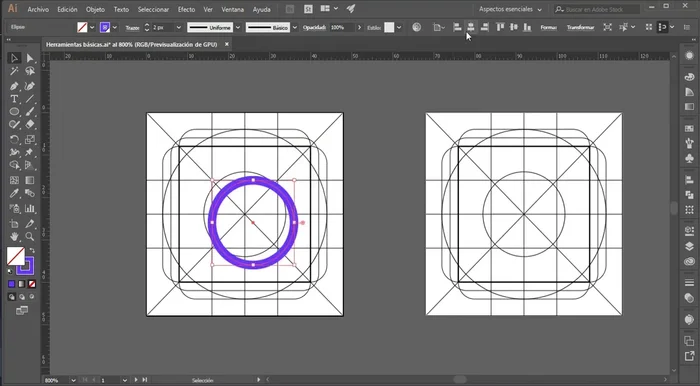Apply solid Color mode button

[x=12, y=284]
